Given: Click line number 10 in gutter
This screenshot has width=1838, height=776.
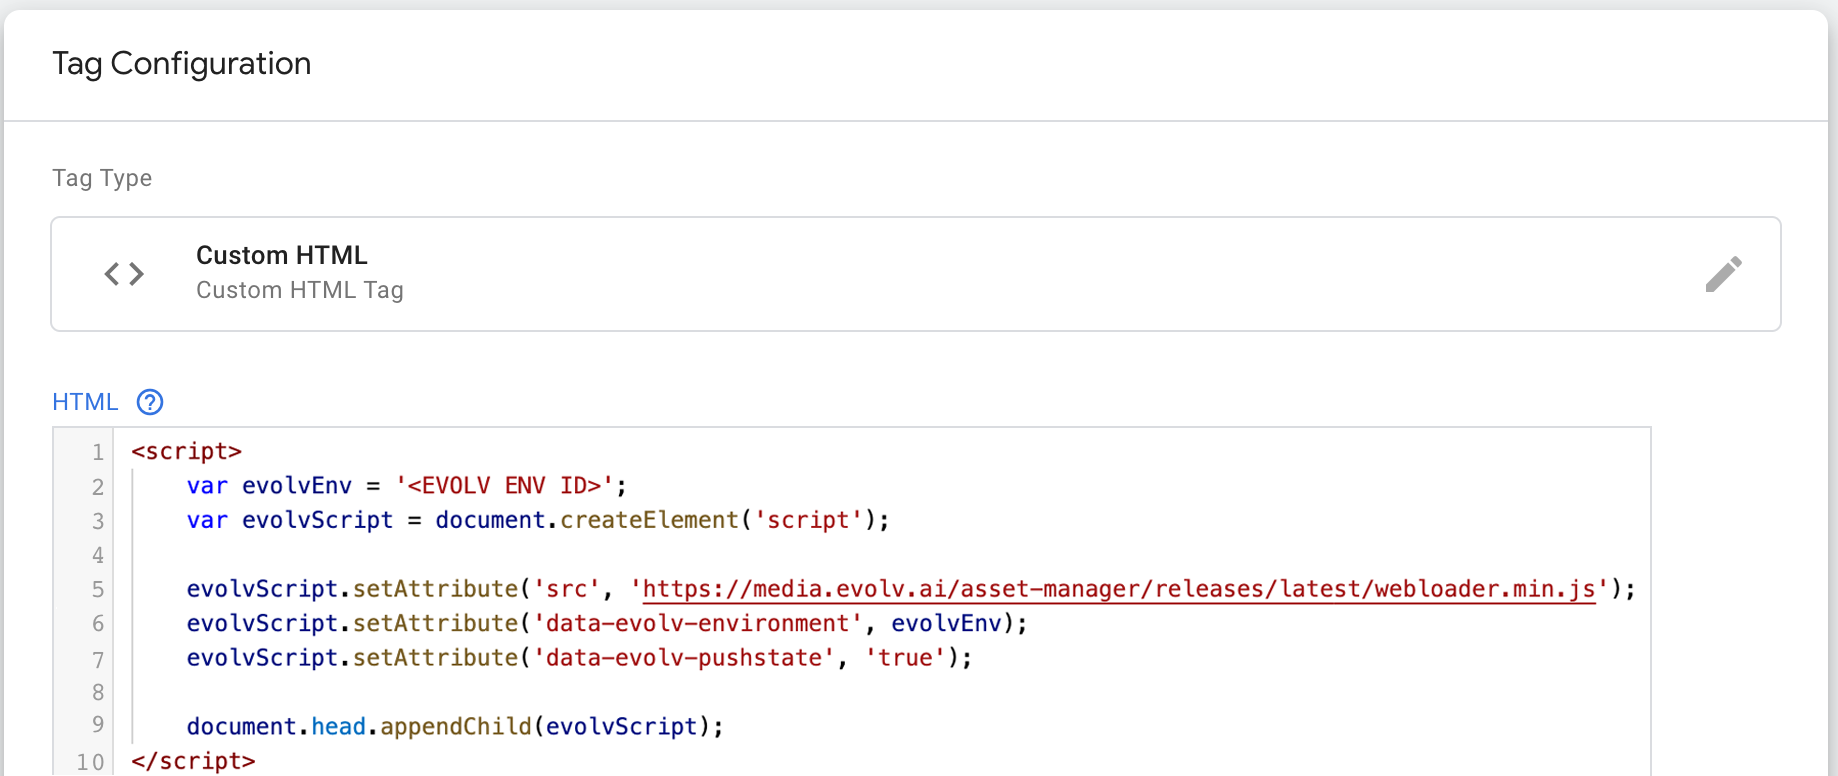Looking at the screenshot, I should 91,762.
